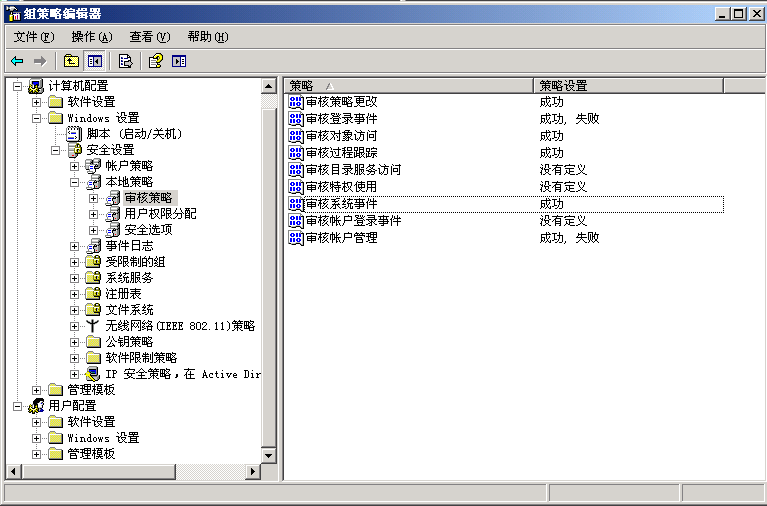Select Windows 设置 under 用户配置
This screenshot has width=767, height=506.
click(103, 437)
